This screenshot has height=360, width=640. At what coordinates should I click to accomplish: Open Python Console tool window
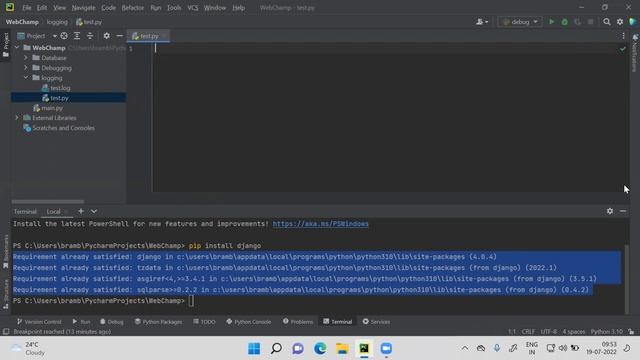249,322
